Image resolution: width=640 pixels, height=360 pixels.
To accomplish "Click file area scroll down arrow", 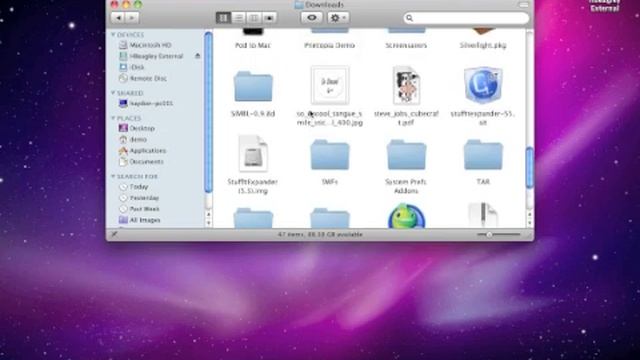I will pos(529,223).
